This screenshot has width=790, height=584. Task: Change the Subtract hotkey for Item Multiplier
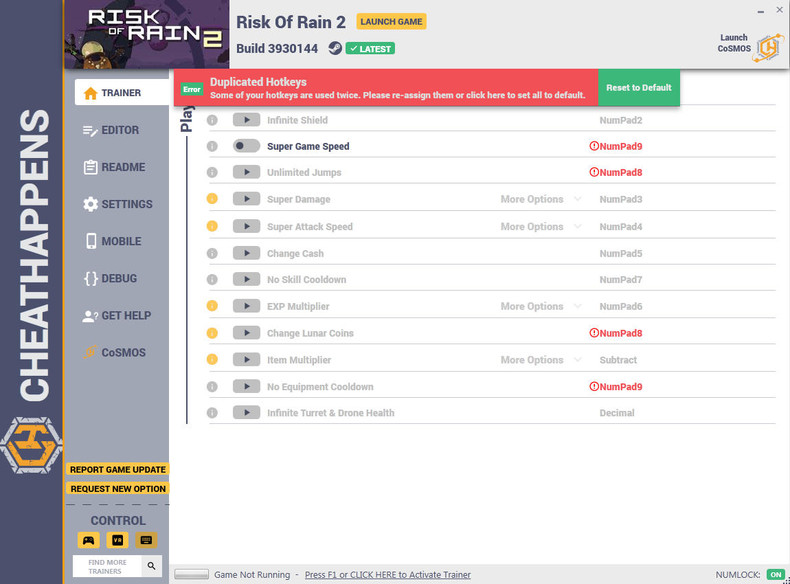(x=618, y=360)
